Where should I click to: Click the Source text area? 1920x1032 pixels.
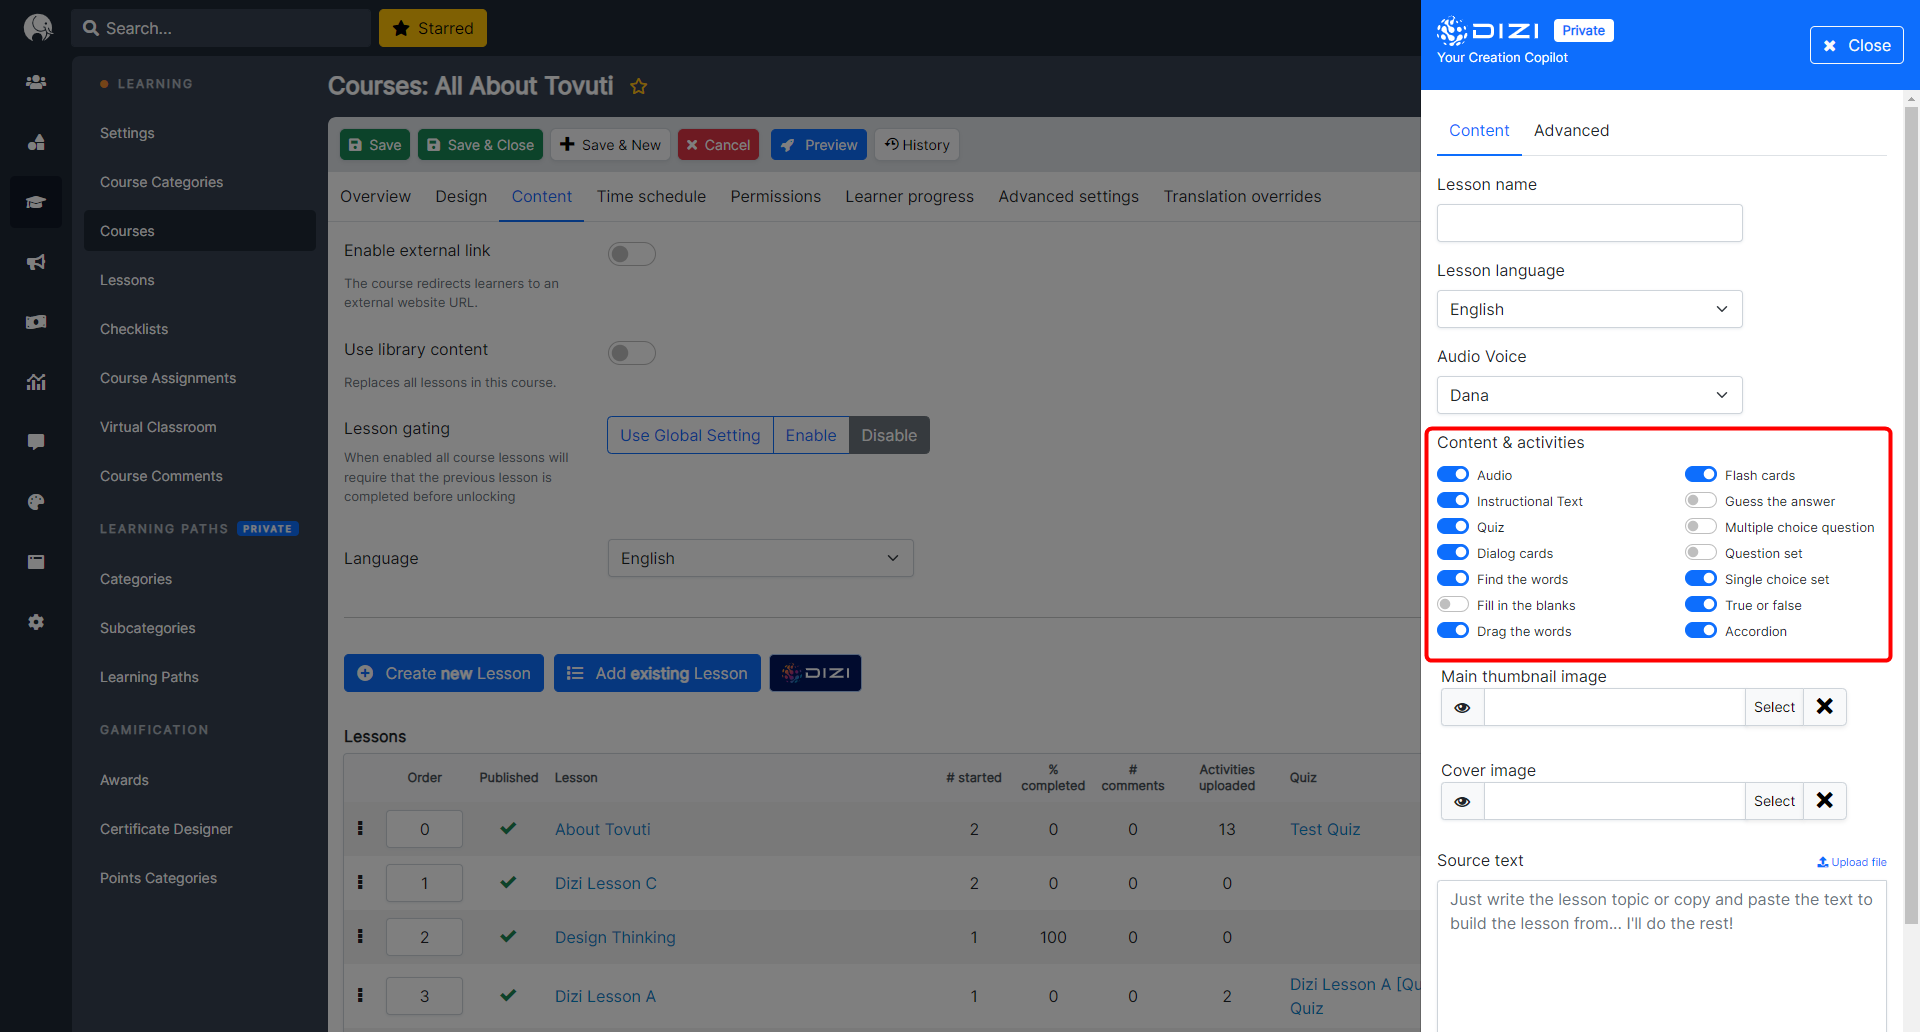pyautogui.click(x=1662, y=955)
